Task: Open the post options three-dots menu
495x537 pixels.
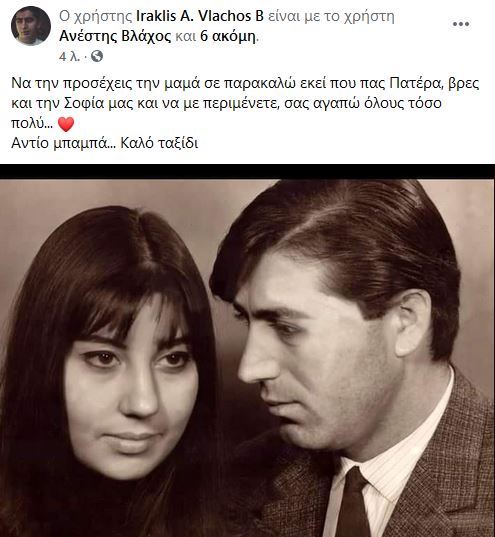Action: click(x=461, y=24)
